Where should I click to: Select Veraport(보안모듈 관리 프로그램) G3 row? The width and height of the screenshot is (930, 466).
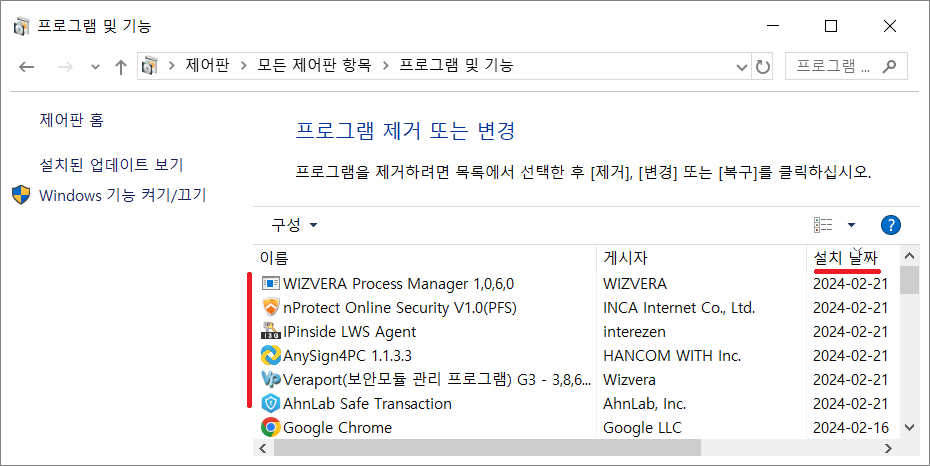click(x=576, y=379)
